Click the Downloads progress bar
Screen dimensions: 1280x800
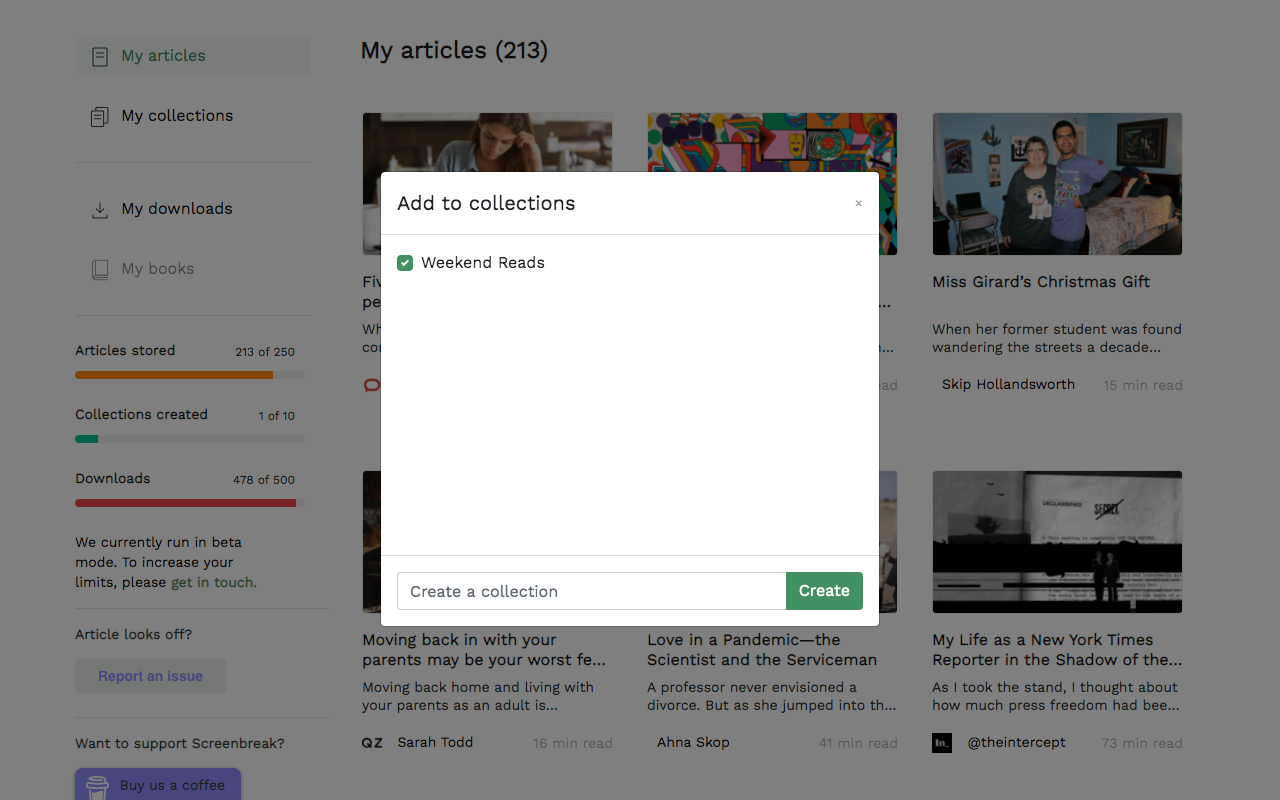(190, 503)
